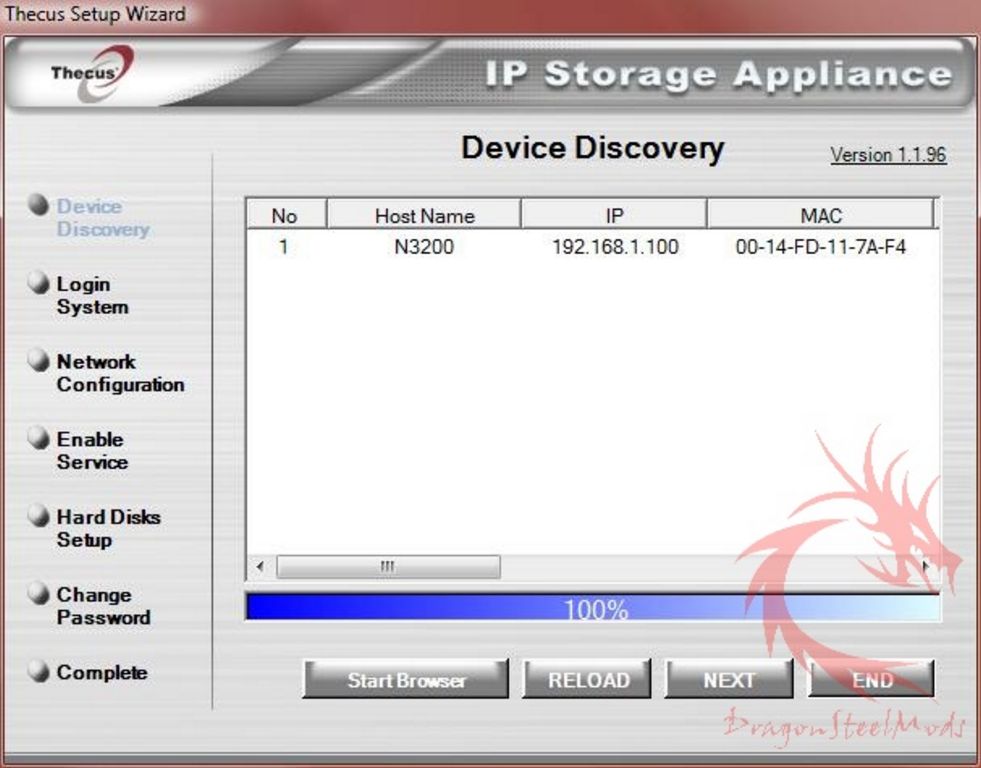The height and width of the screenshot is (768, 981).
Task: Go to Network Configuration step label
Action: [x=120, y=373]
